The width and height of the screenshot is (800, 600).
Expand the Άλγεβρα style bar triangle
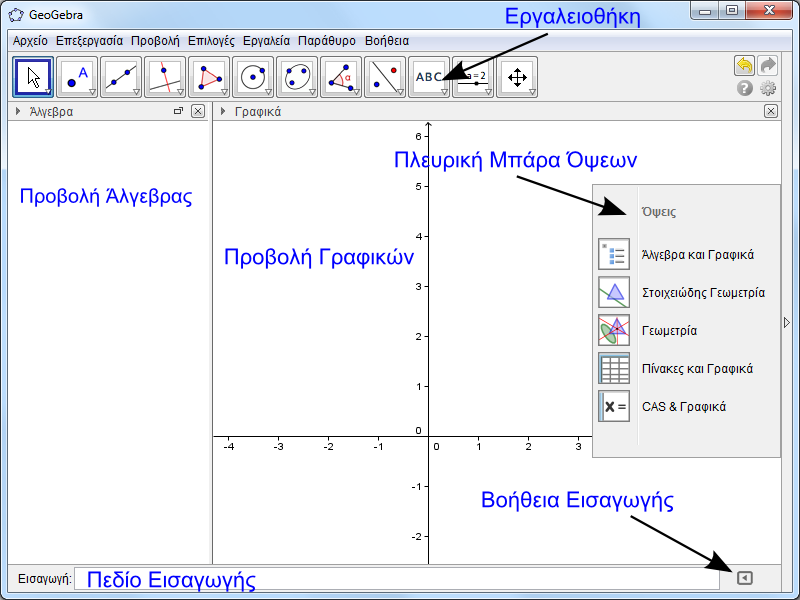(18, 111)
